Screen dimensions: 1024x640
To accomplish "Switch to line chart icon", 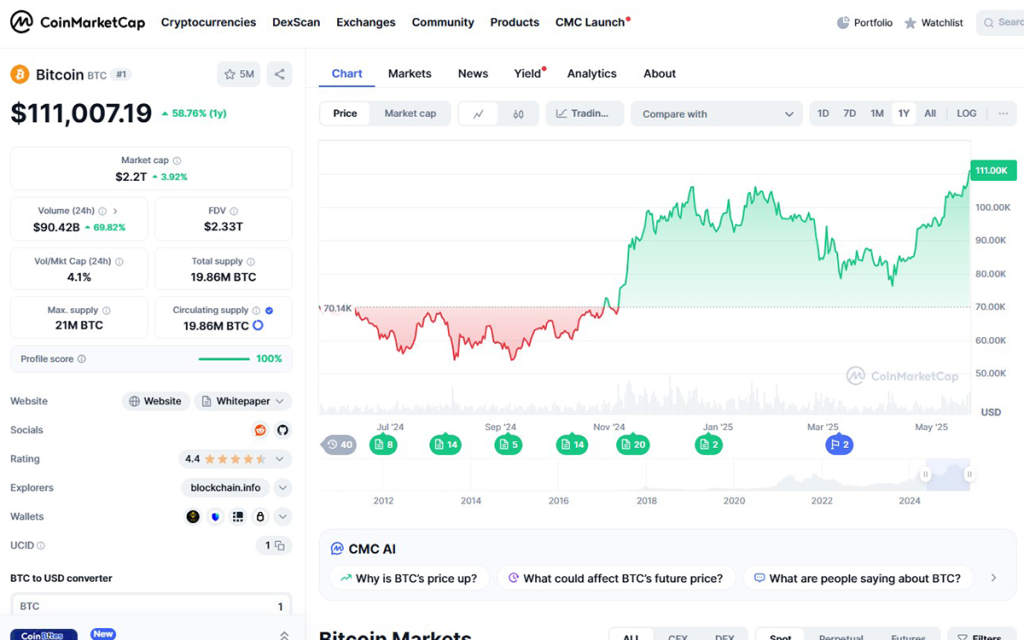I will click(x=479, y=114).
